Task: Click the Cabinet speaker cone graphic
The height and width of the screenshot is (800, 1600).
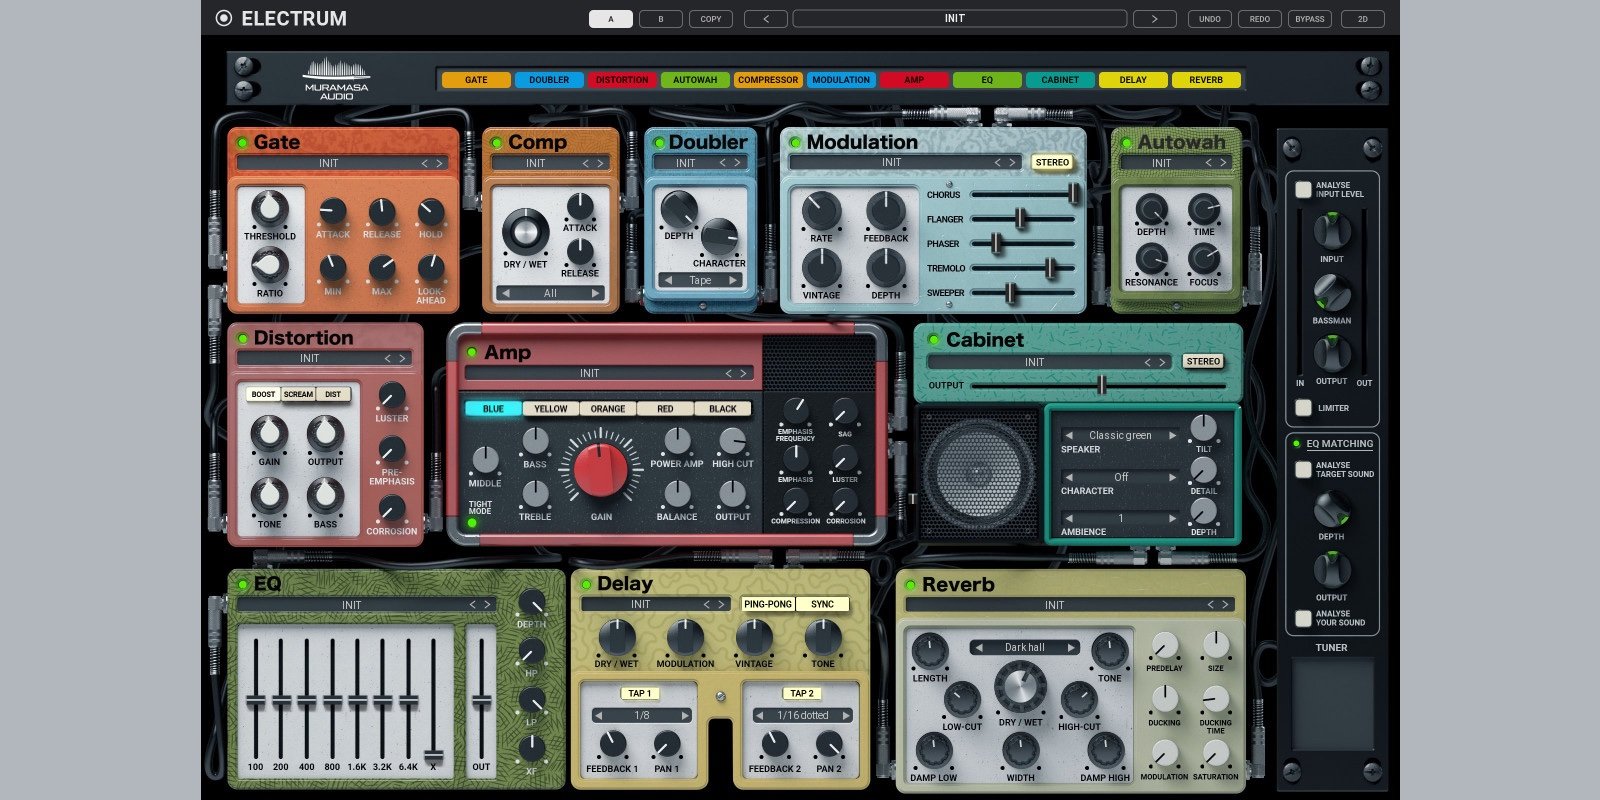Action: [x=978, y=475]
